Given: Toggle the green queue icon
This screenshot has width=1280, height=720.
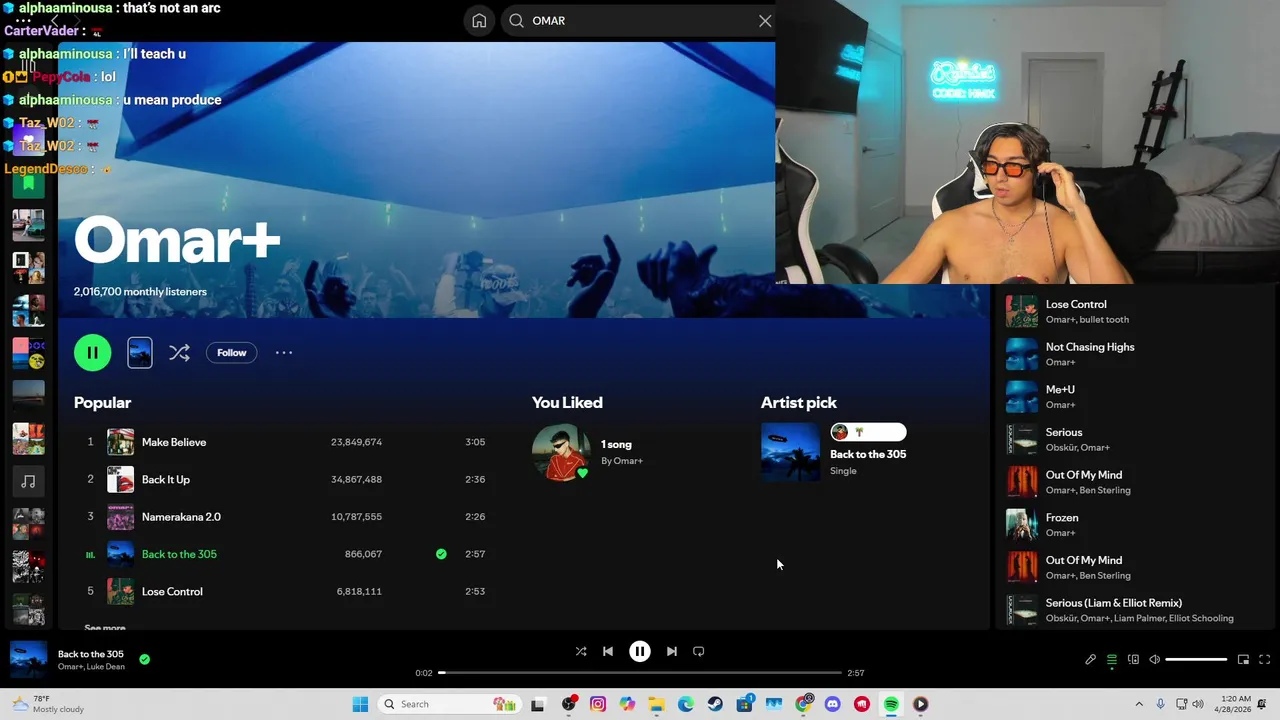Looking at the screenshot, I should pyautogui.click(x=1112, y=659).
